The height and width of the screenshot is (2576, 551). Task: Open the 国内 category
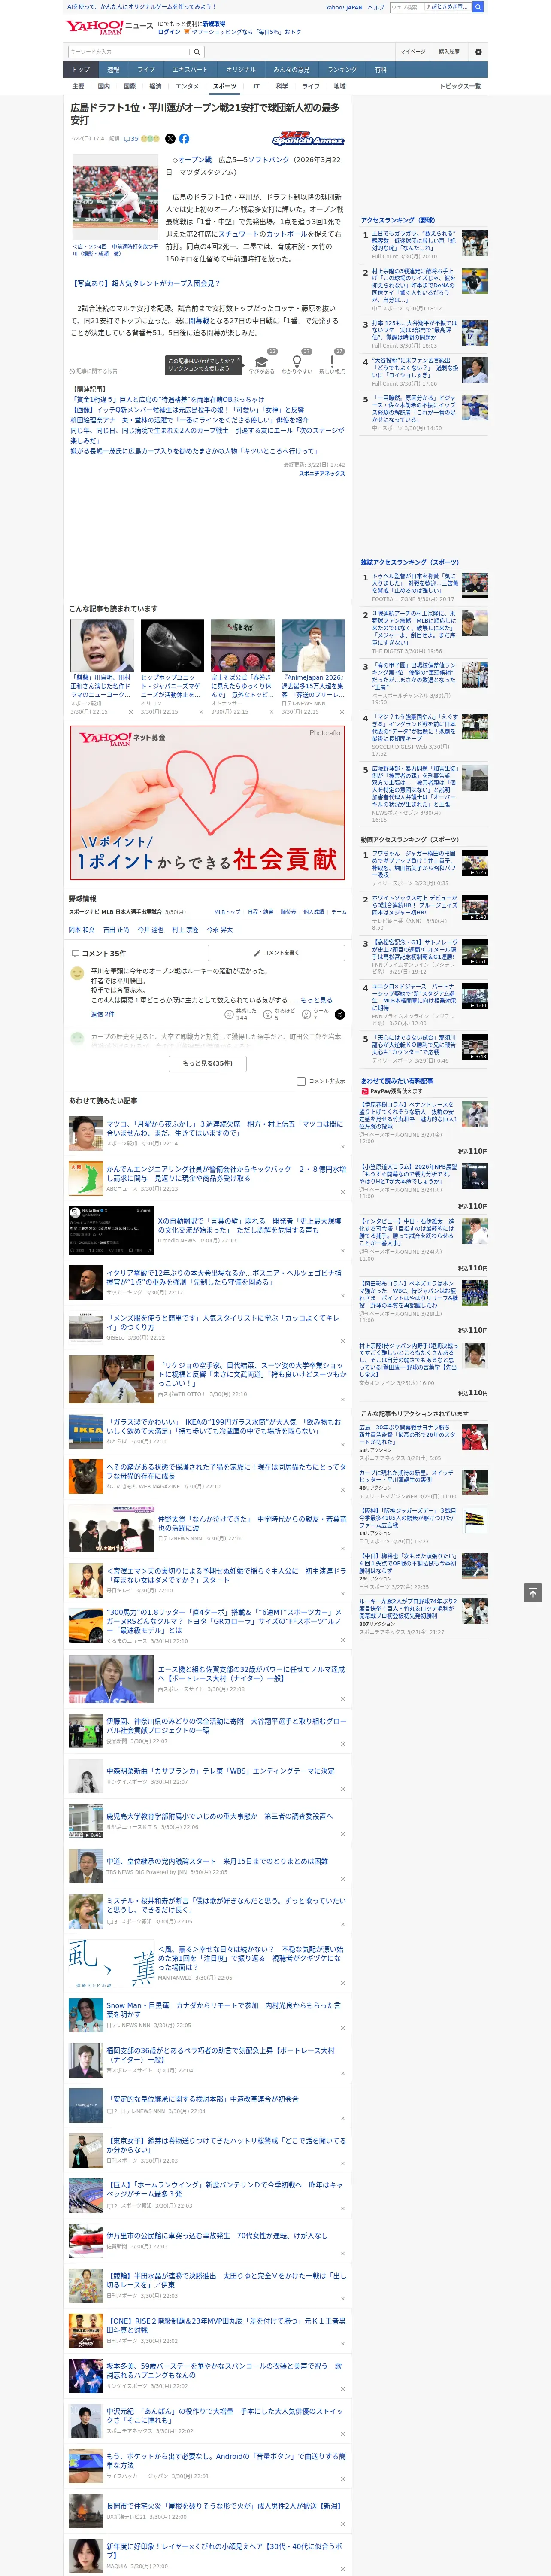[x=104, y=86]
